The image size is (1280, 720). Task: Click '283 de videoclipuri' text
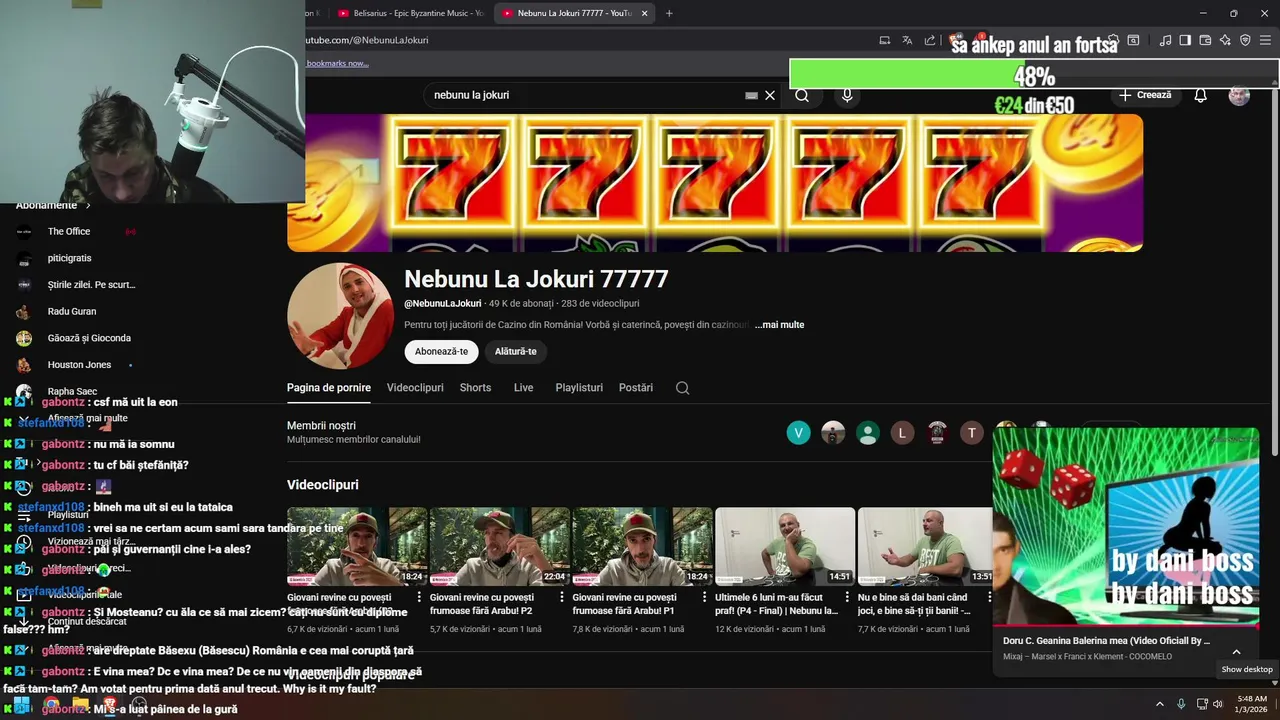tap(600, 303)
